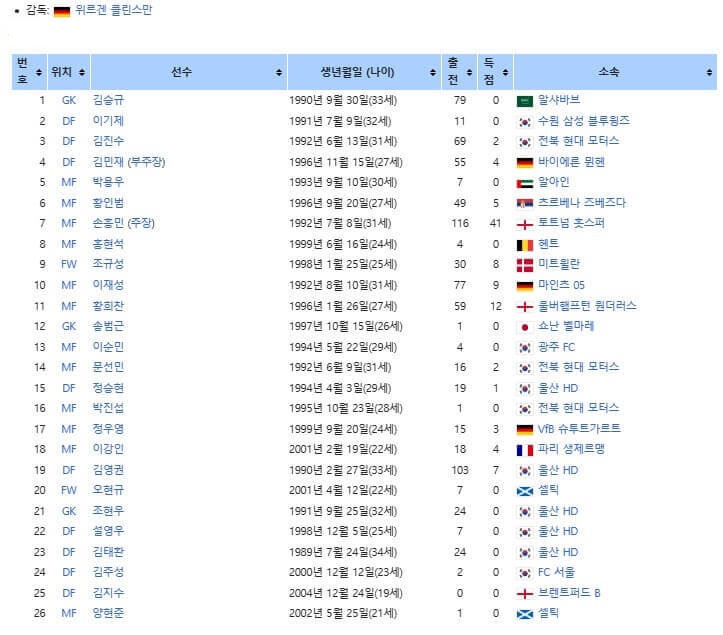
Task: Select birthdate 1992년 7월 8일(31세)
Action: click(x=340, y=224)
